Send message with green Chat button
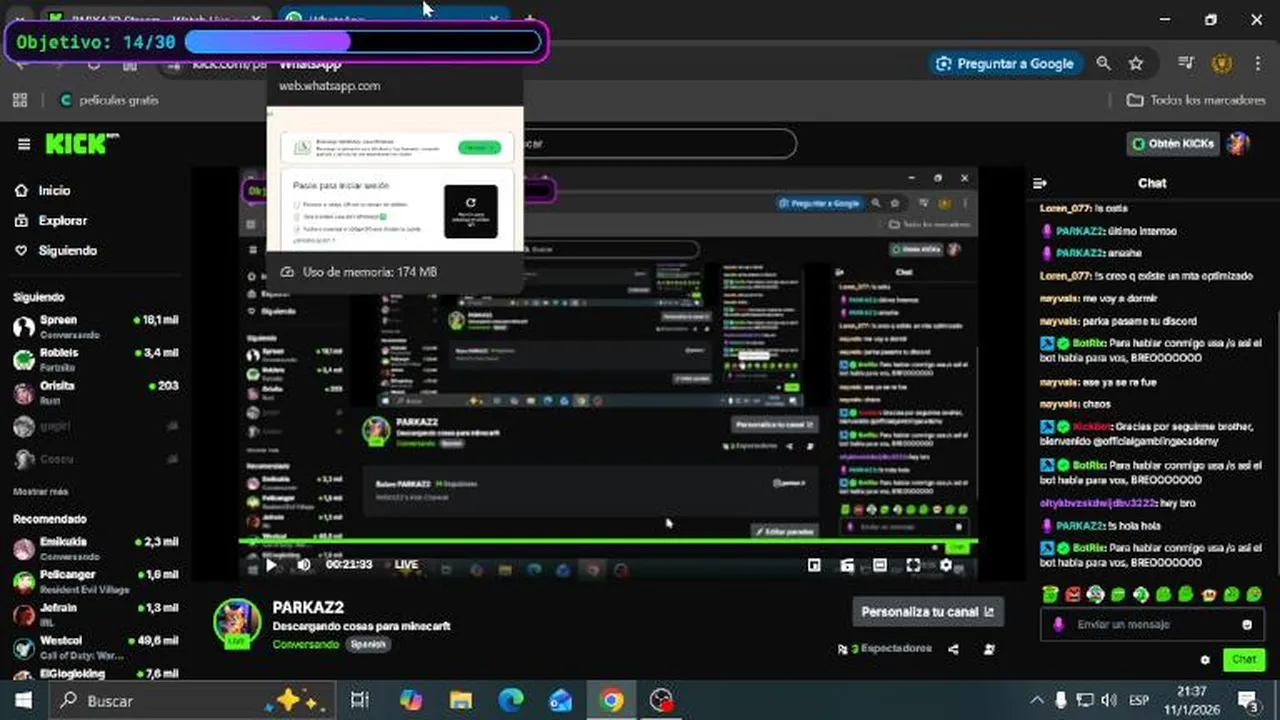1280x720 pixels. [1244, 660]
